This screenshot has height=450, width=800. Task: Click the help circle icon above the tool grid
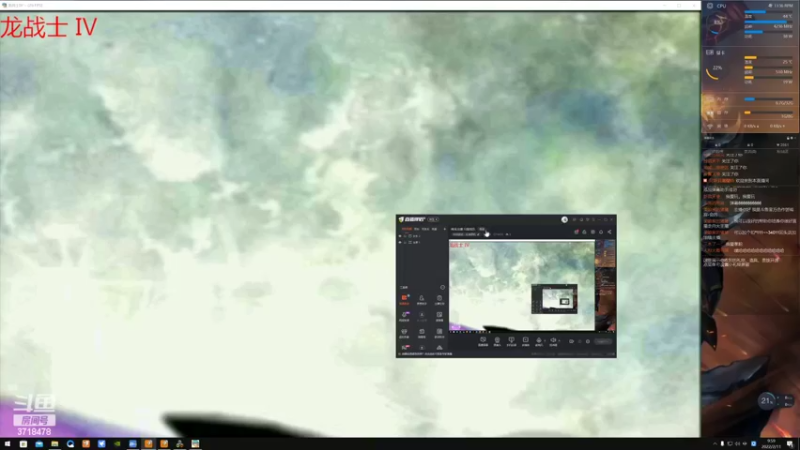pyautogui.click(x=442, y=287)
